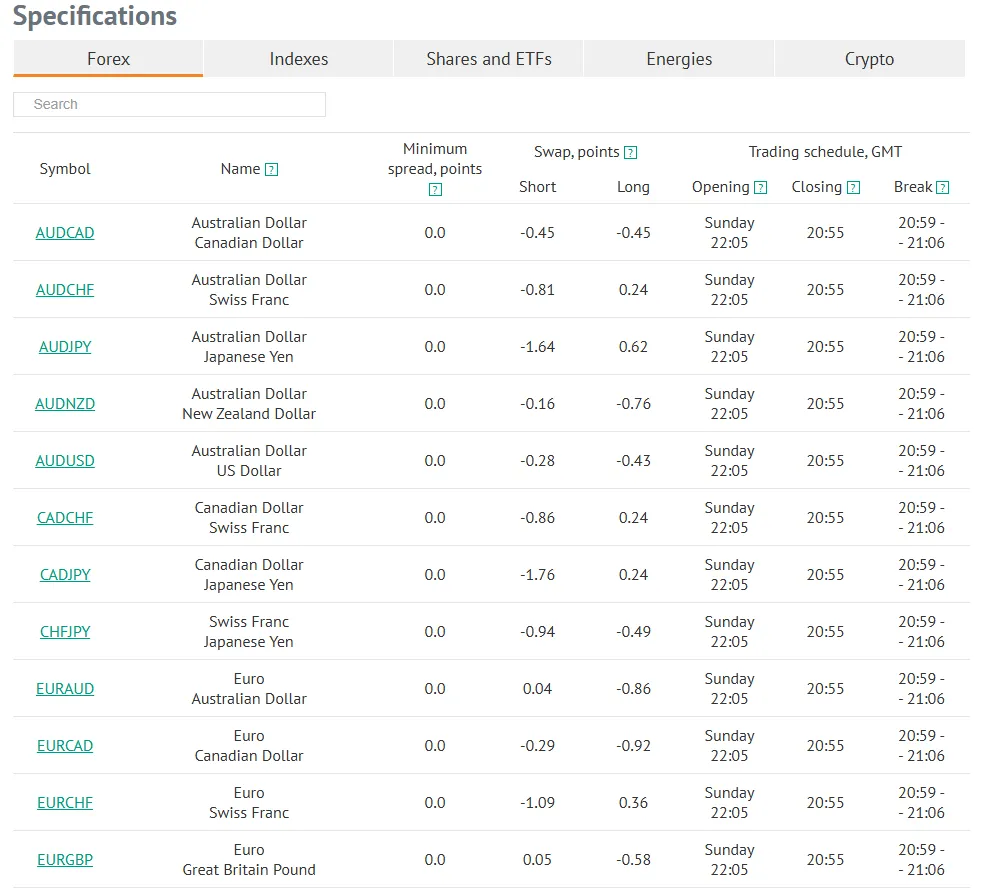Select the Energies tab
This screenshot has height=892, width=986.
[679, 59]
